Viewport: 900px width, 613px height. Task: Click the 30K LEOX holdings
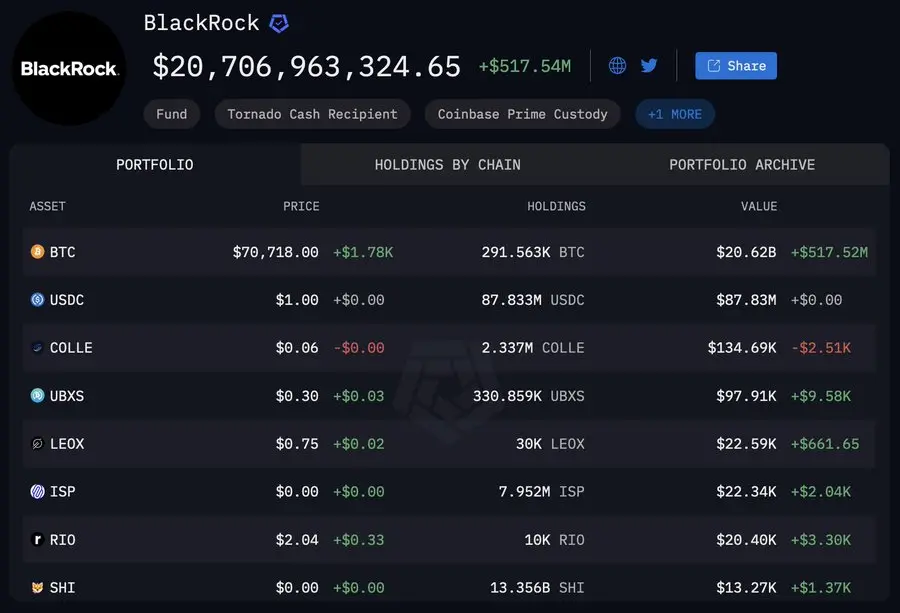pos(550,444)
